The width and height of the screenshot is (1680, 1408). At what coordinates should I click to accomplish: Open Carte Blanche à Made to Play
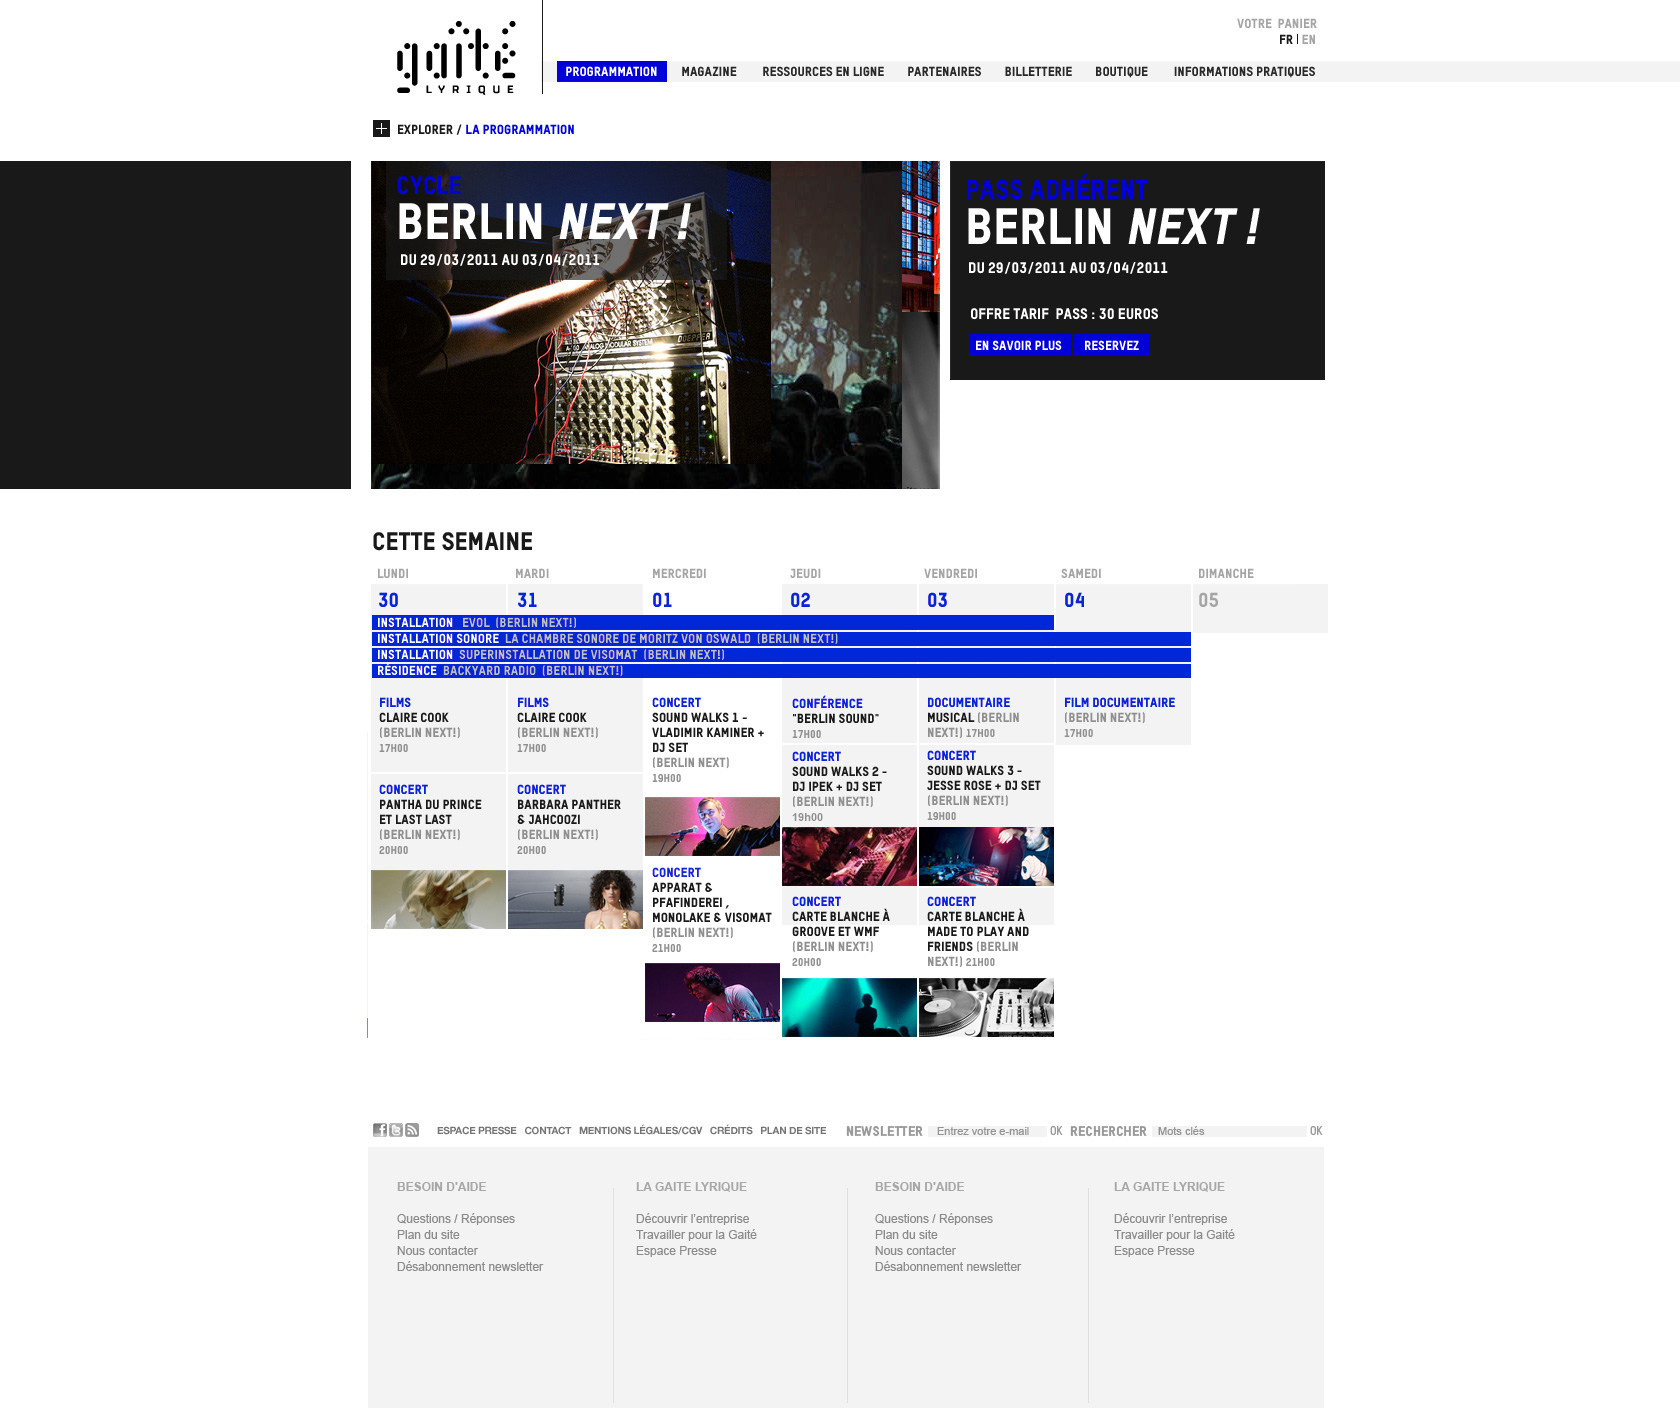pyautogui.click(x=986, y=931)
